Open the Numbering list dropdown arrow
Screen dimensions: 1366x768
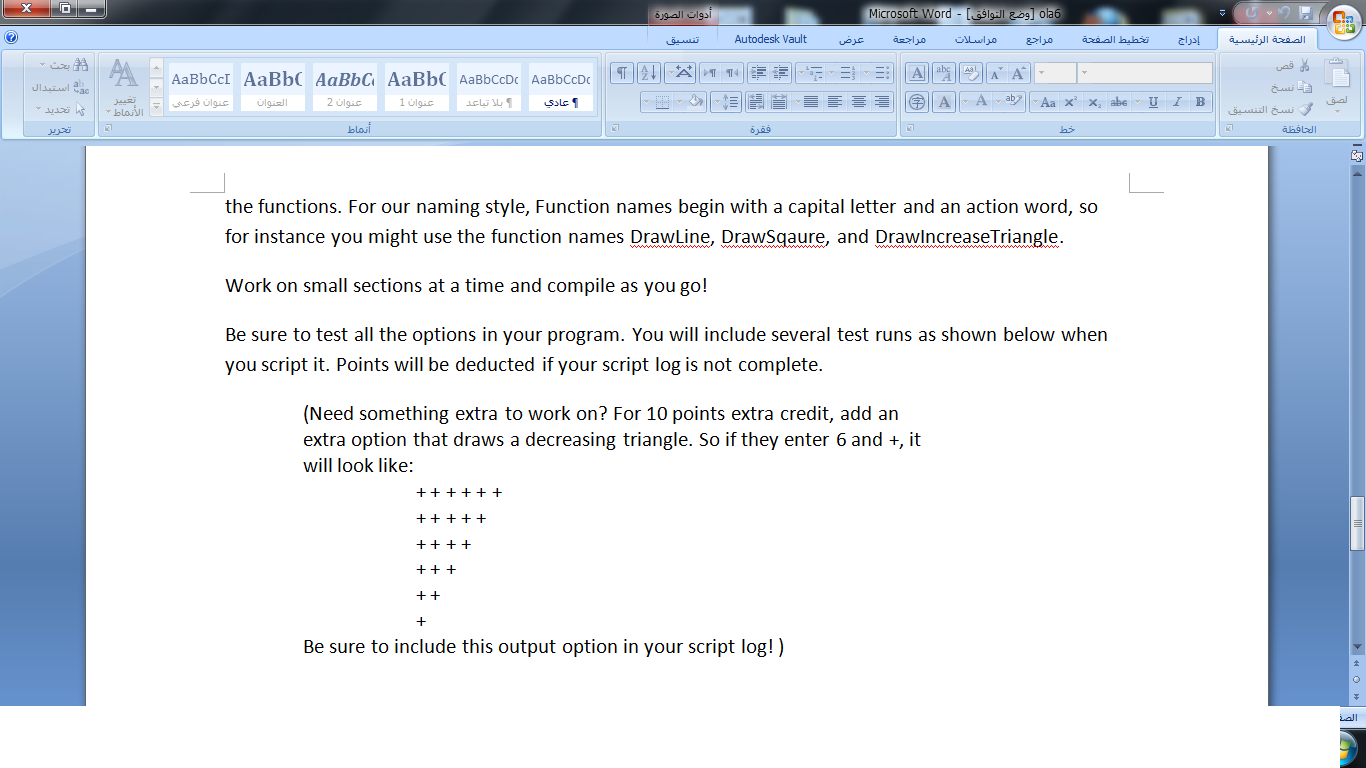coord(831,73)
